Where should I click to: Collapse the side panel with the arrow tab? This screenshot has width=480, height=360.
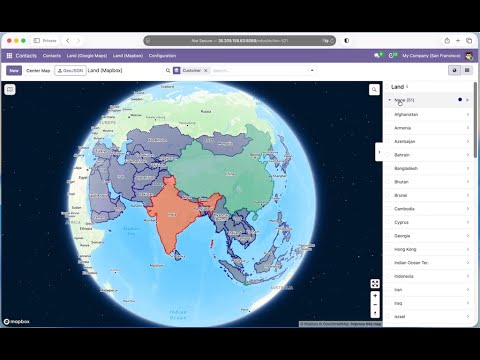pyautogui.click(x=379, y=152)
